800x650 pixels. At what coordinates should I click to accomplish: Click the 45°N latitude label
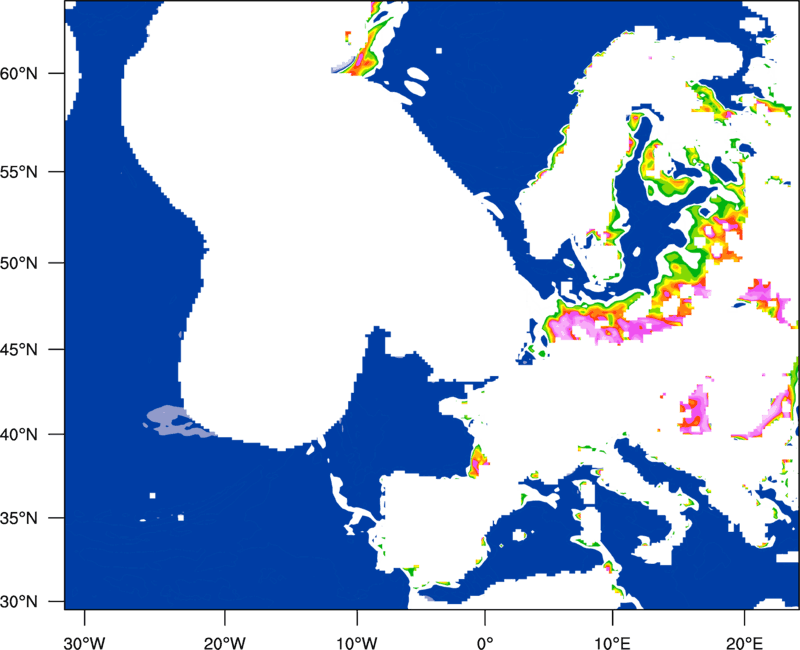click(x=19, y=349)
